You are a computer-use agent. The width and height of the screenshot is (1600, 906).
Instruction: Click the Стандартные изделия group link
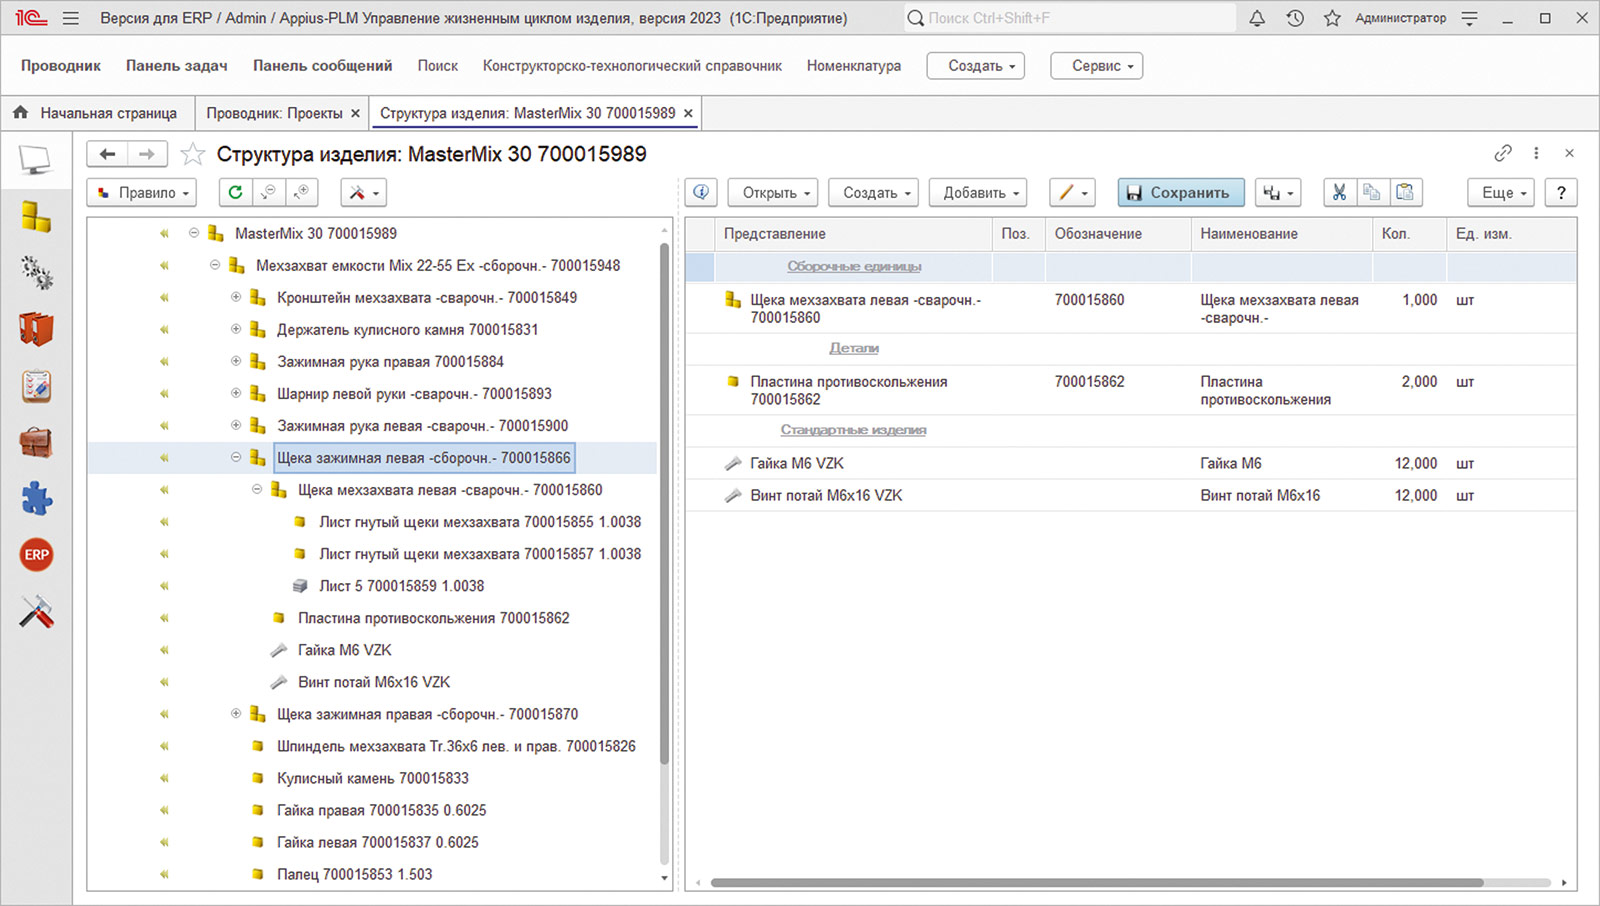click(853, 430)
